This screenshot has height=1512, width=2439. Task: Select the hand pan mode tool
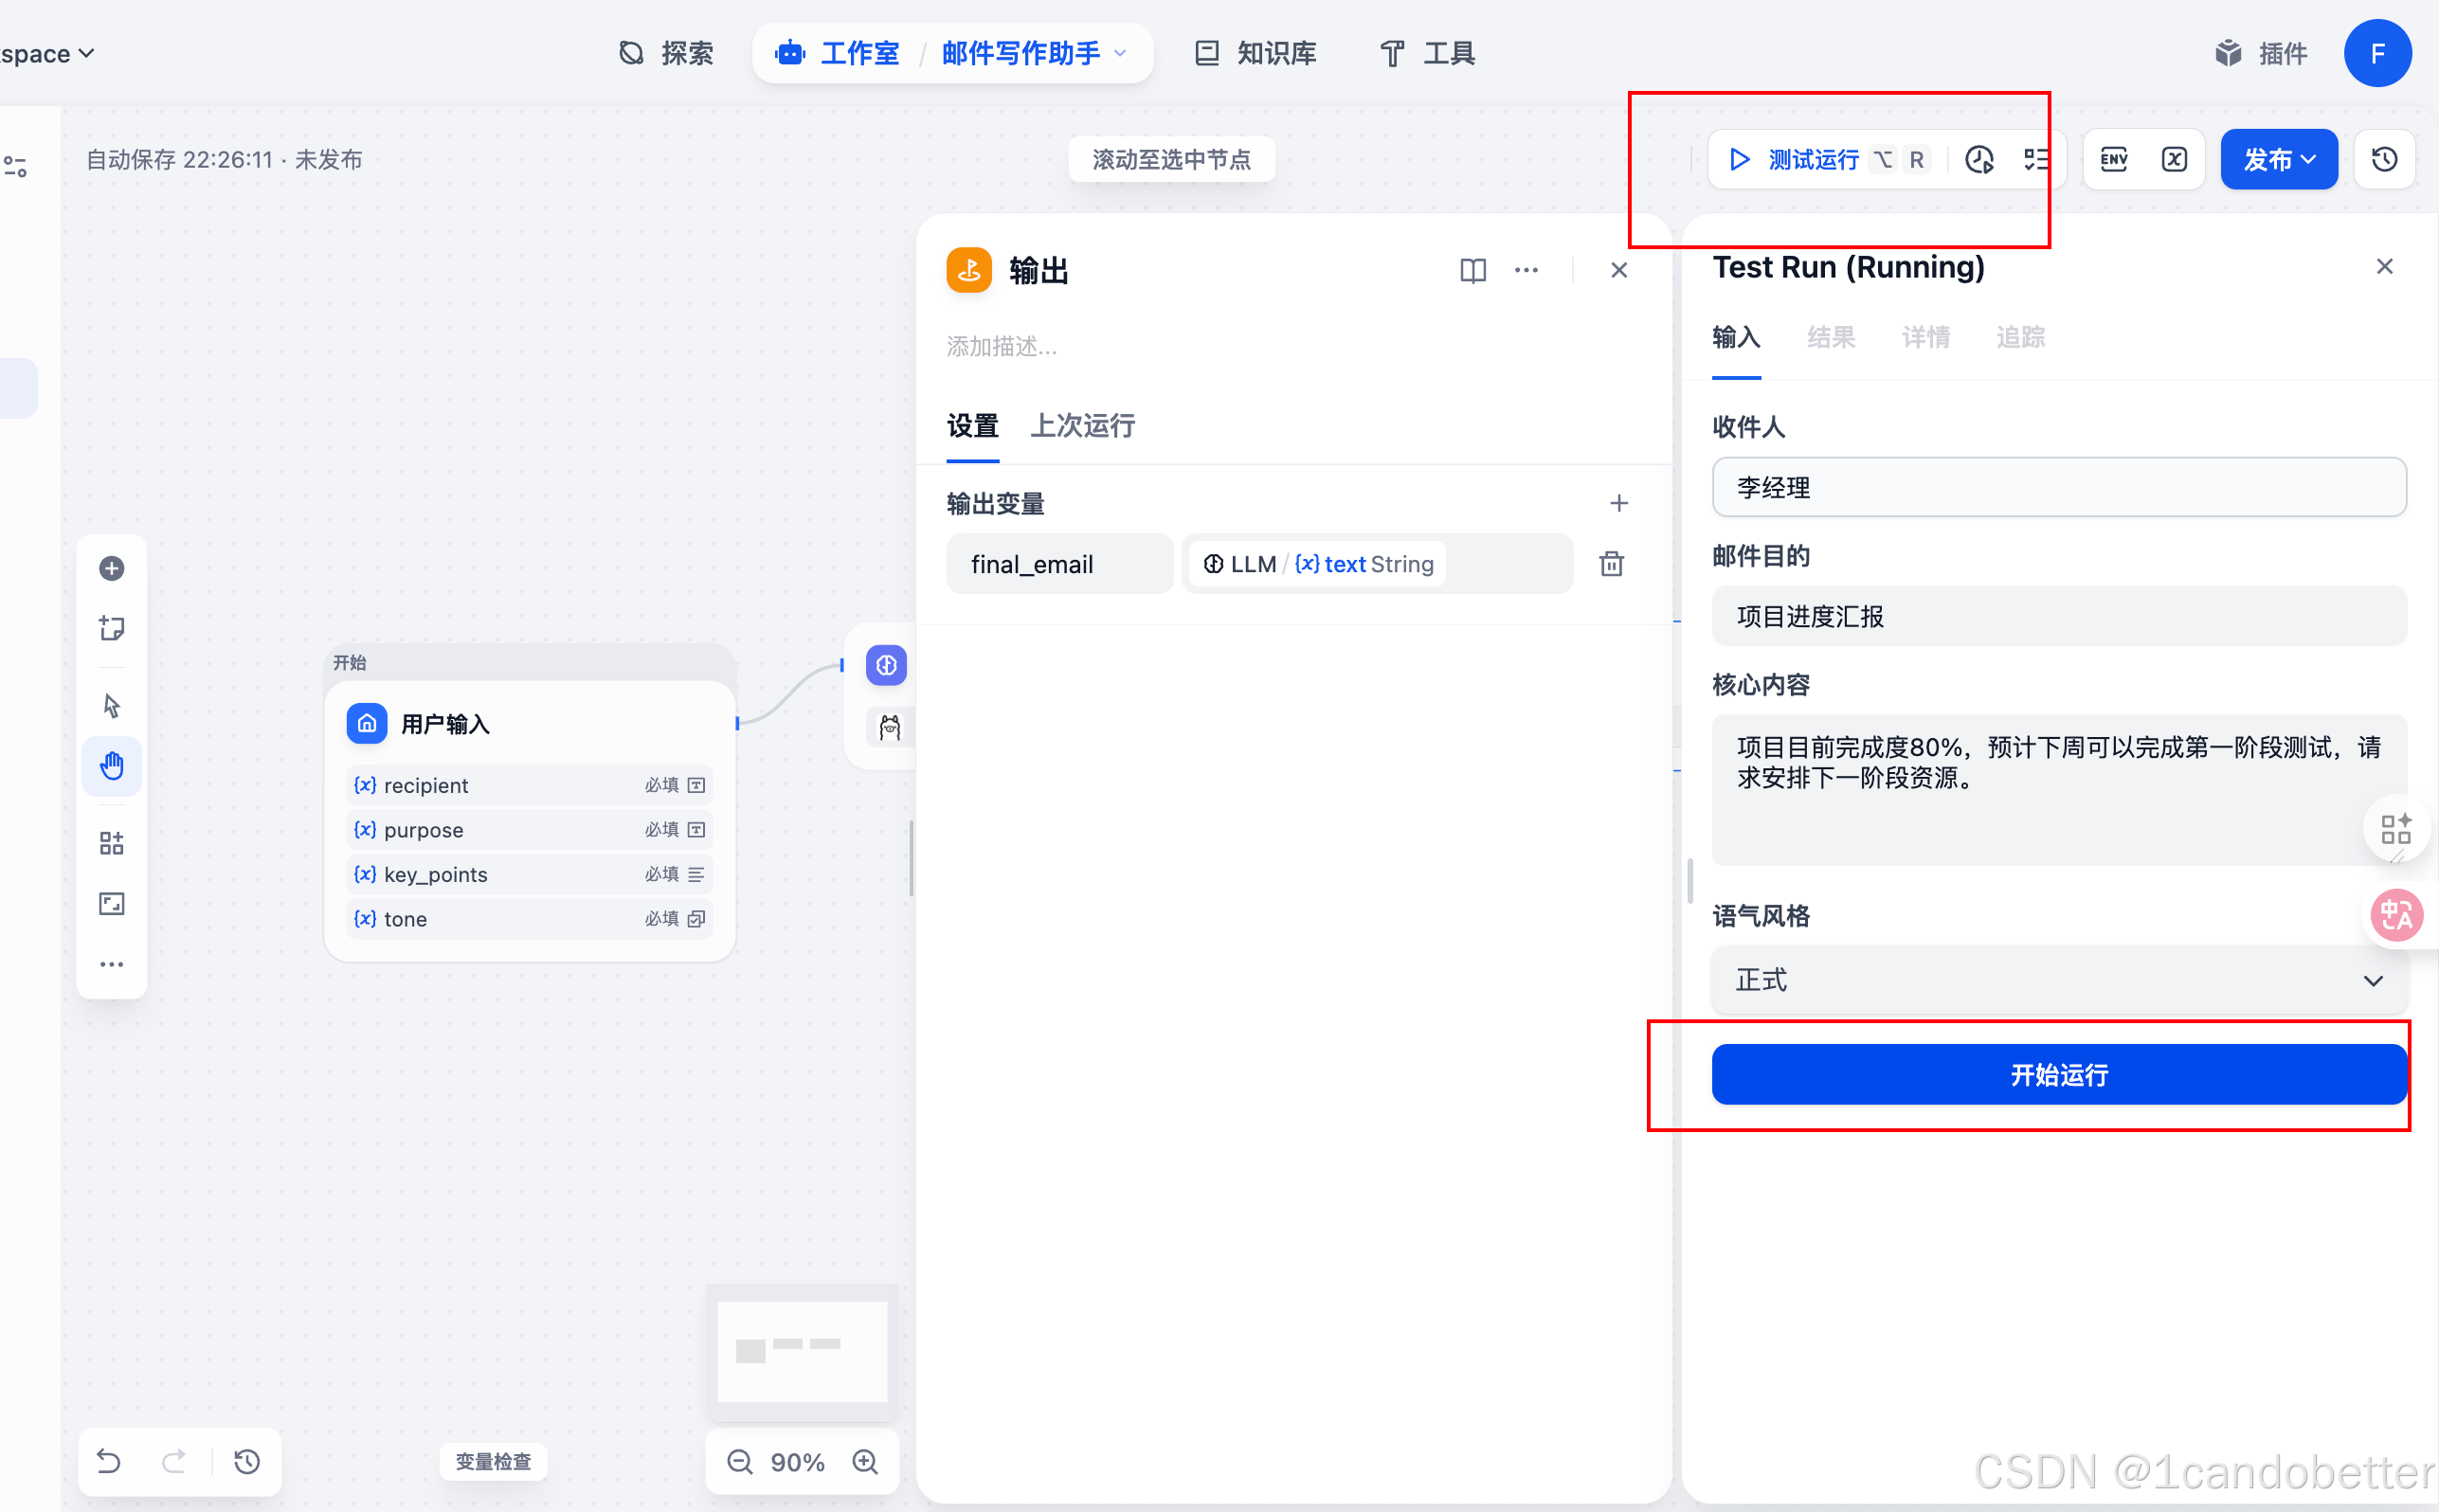[111, 766]
